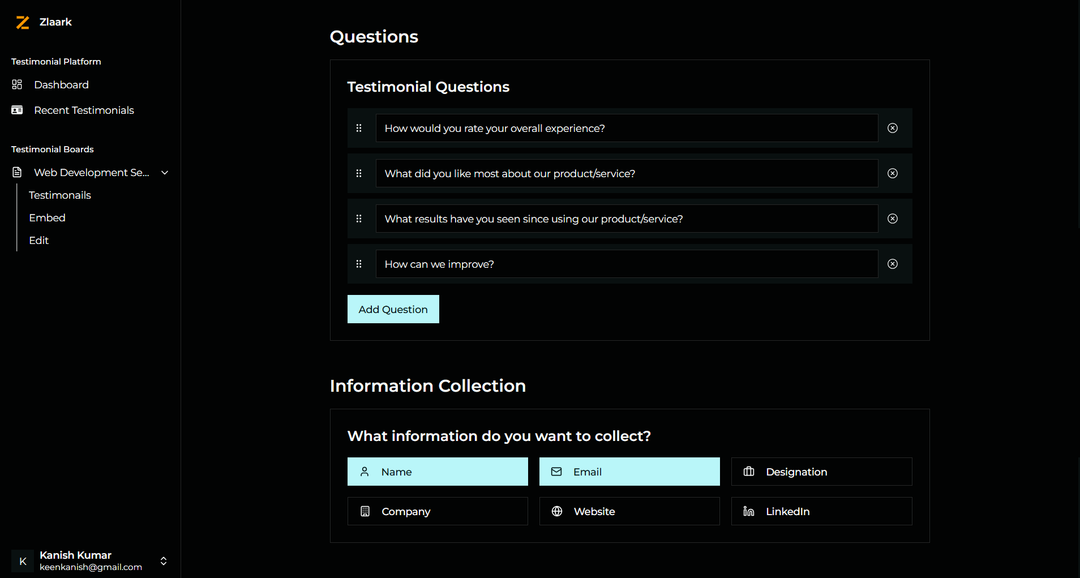Open the Testimonails board page
The width and height of the screenshot is (1080, 578).
[x=59, y=195]
